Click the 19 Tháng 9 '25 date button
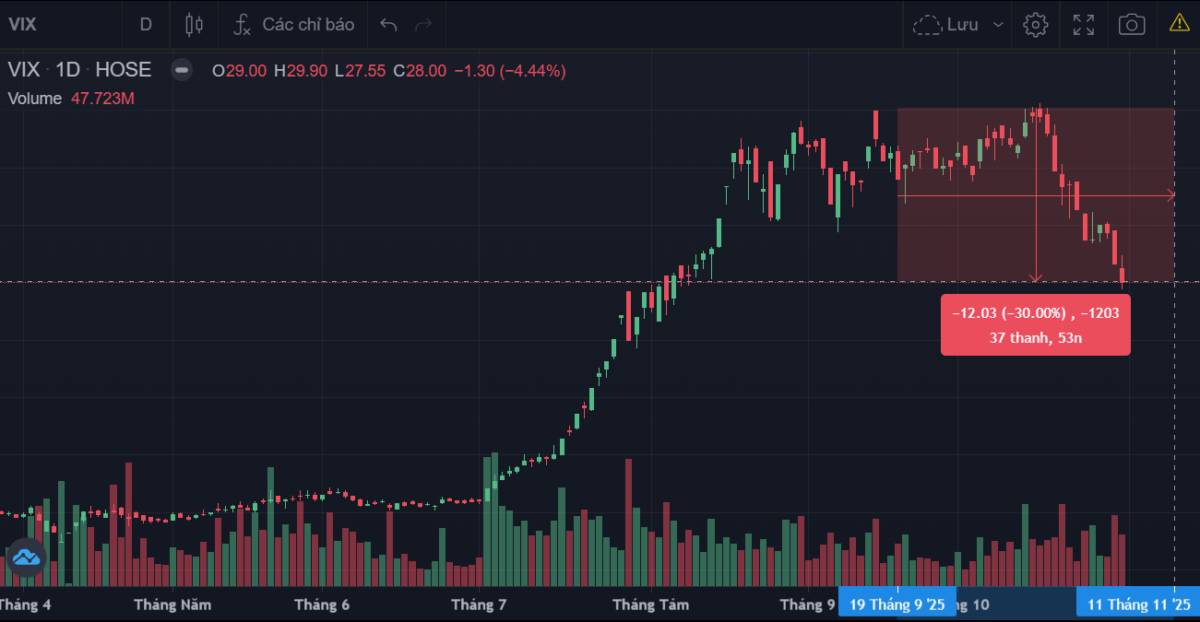The width and height of the screenshot is (1200, 622). click(899, 604)
